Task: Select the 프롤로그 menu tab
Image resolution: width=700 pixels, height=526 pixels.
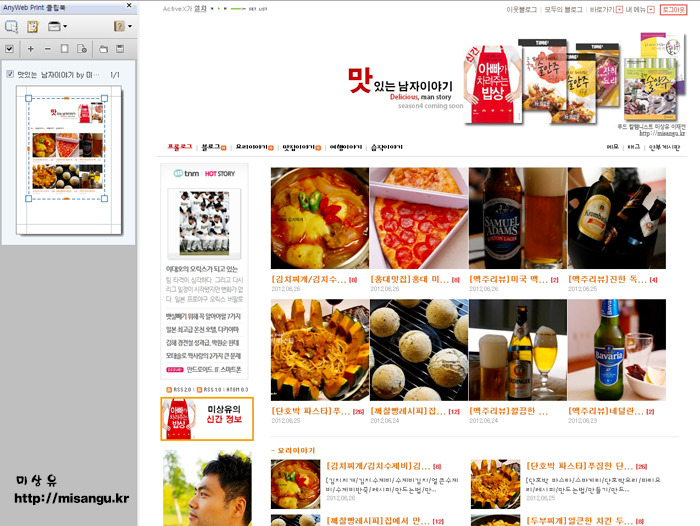Action: pos(180,147)
